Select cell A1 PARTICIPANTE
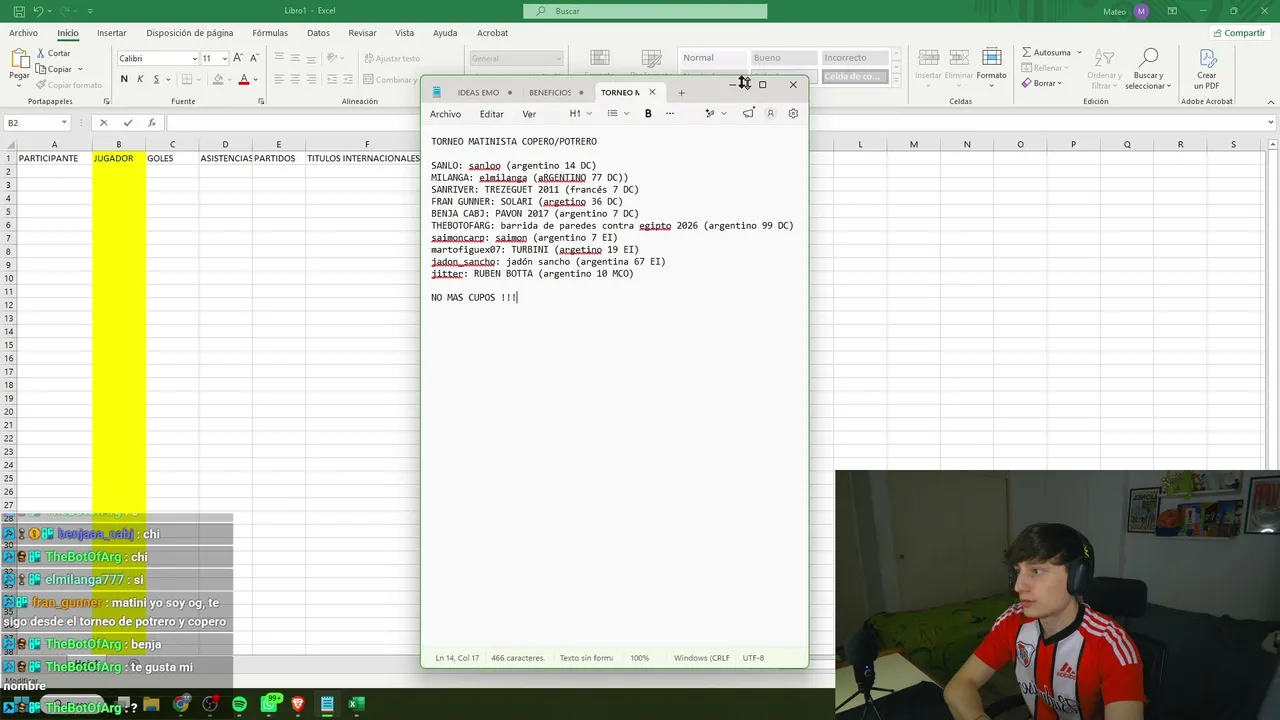This screenshot has width=1280, height=720. click(54, 158)
